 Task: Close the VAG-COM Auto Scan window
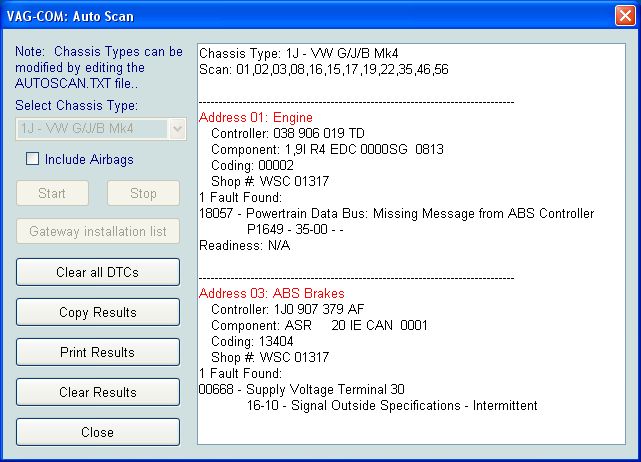point(625,16)
